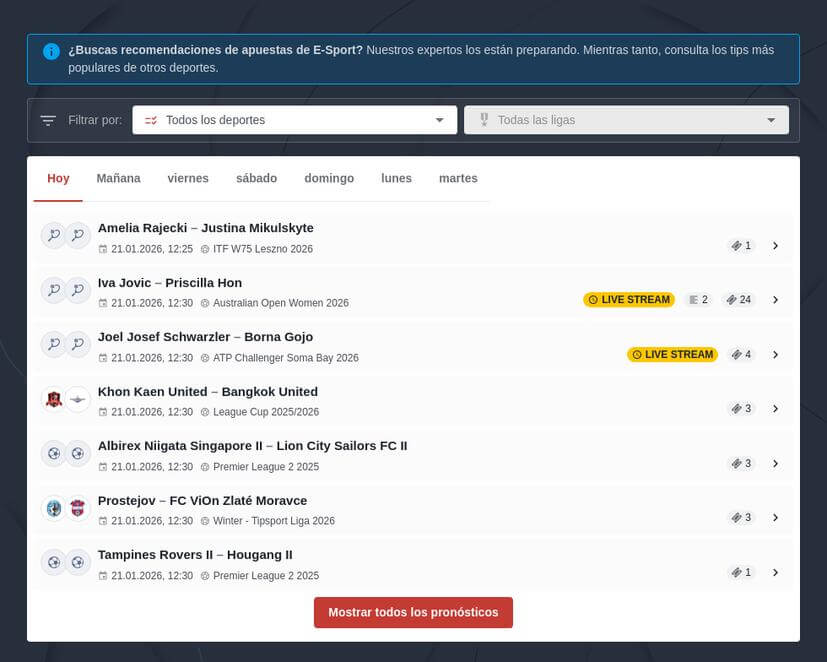Click the LIVE STREAM badge on the Schwarzler match

(672, 354)
